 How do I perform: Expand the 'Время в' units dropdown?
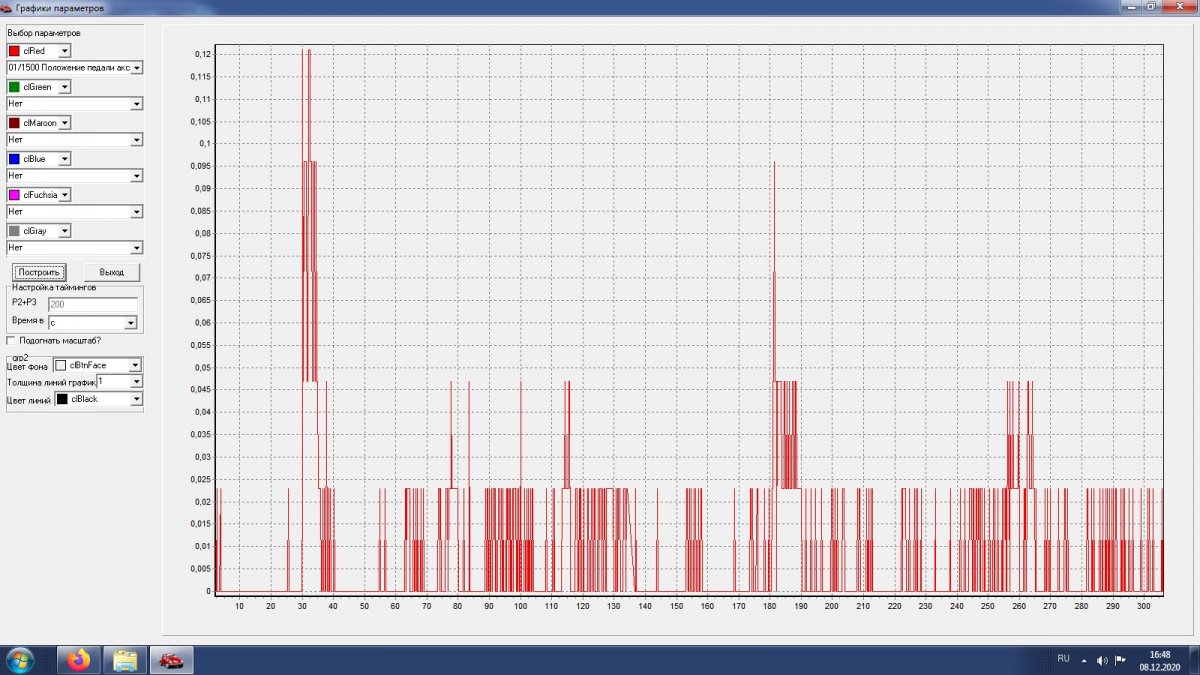pos(130,323)
